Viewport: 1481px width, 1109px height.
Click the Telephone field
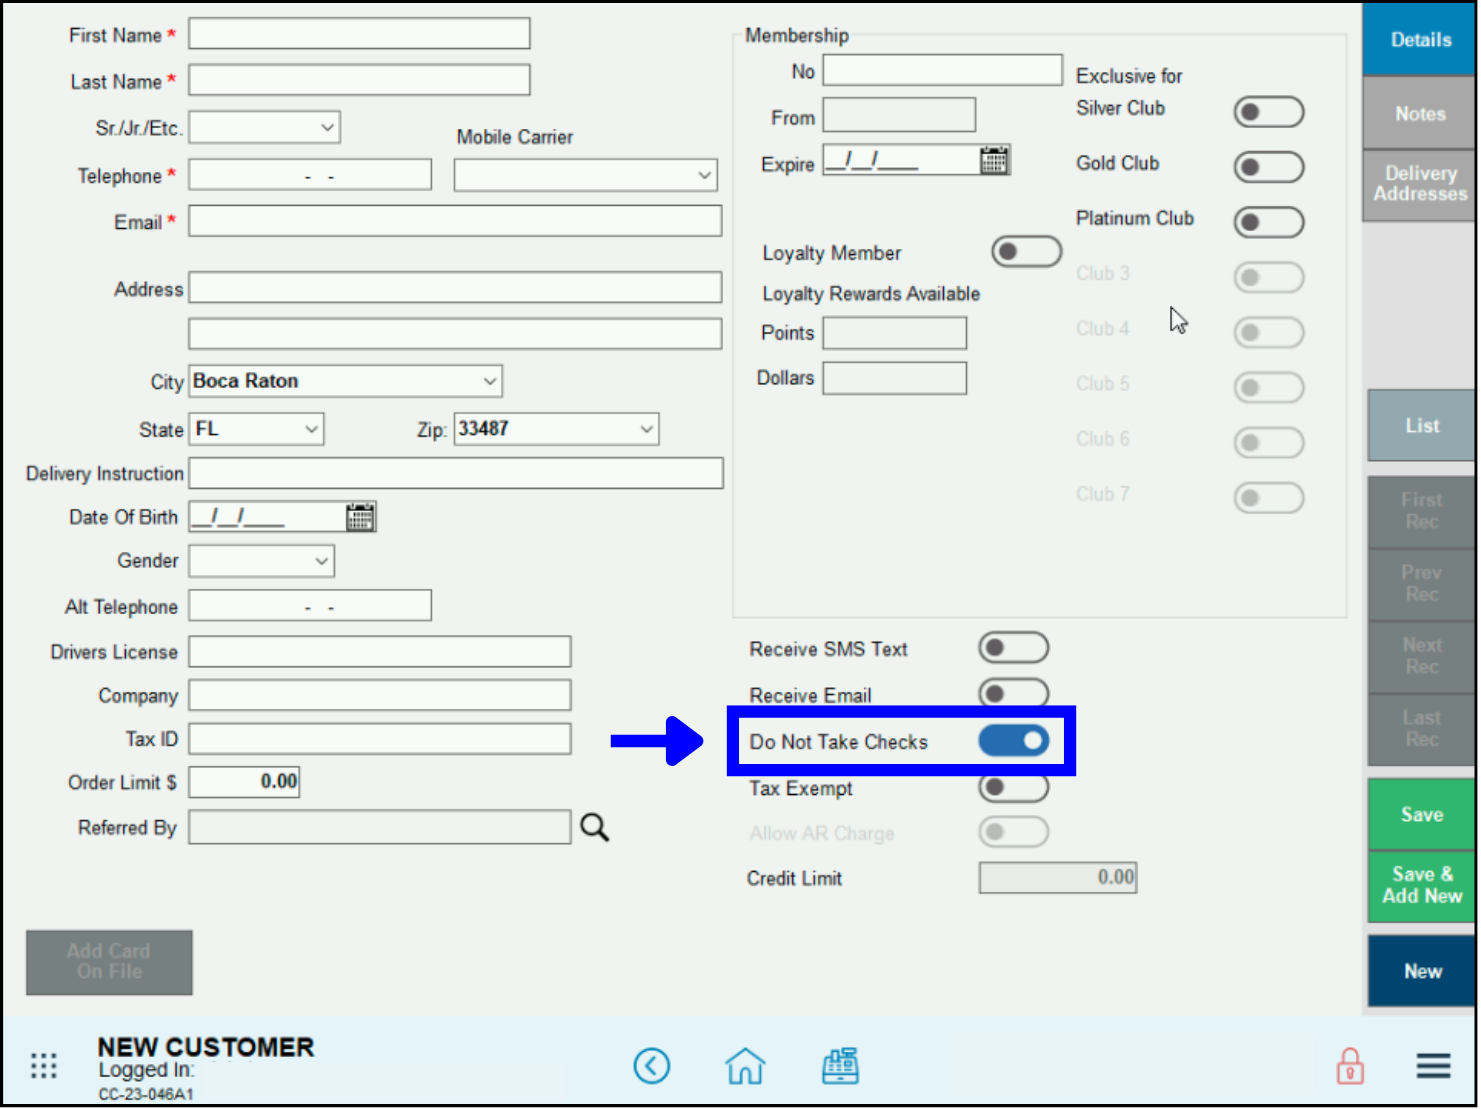point(310,175)
